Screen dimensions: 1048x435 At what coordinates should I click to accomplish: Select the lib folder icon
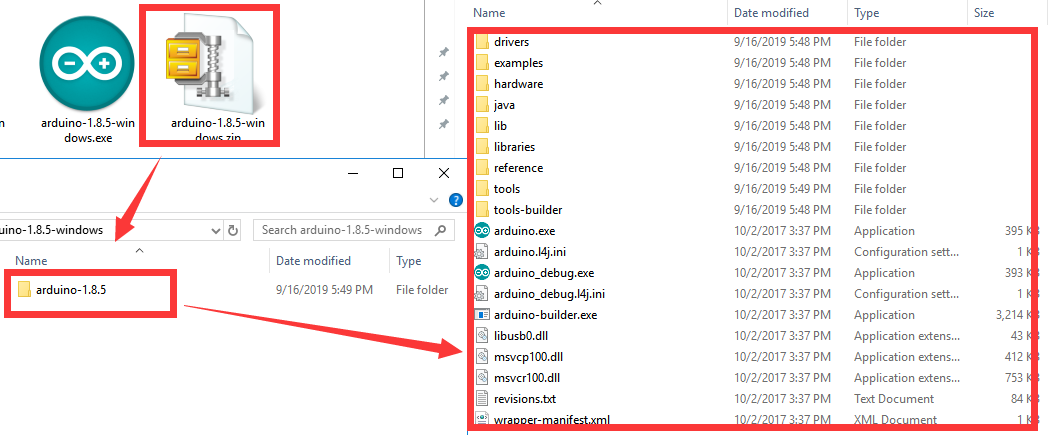click(x=483, y=126)
